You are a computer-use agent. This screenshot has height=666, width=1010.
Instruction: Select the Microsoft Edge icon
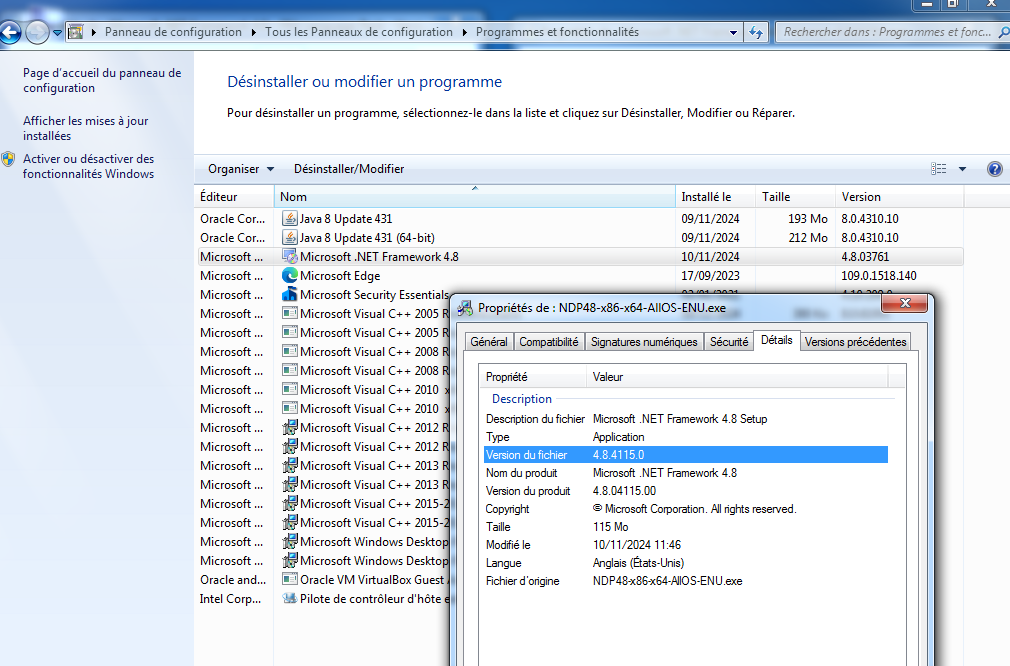click(x=290, y=276)
